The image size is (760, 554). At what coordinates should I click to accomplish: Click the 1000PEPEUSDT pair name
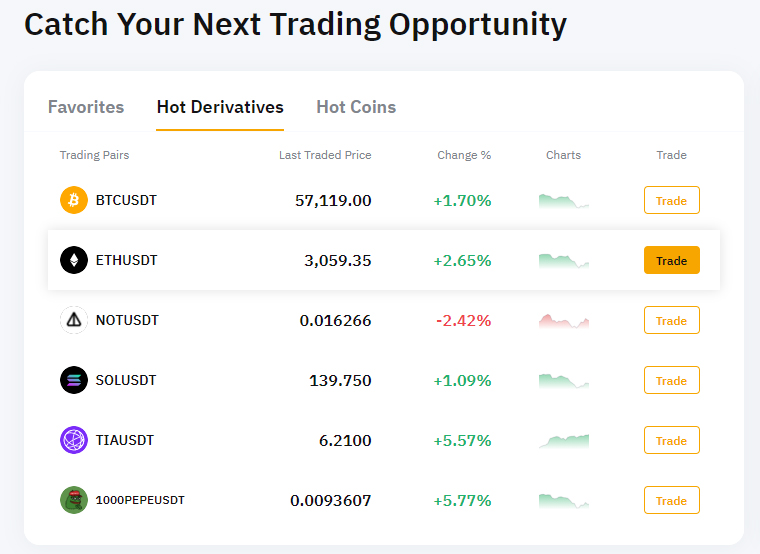140,500
